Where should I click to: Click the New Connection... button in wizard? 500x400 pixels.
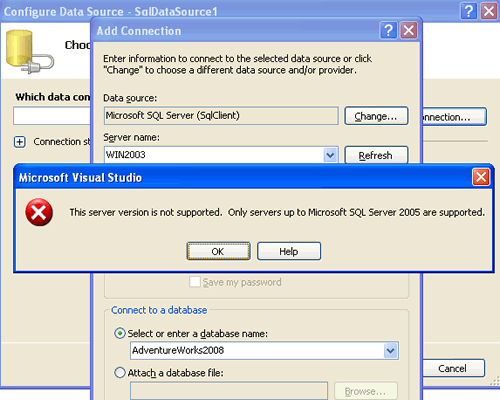[454, 117]
